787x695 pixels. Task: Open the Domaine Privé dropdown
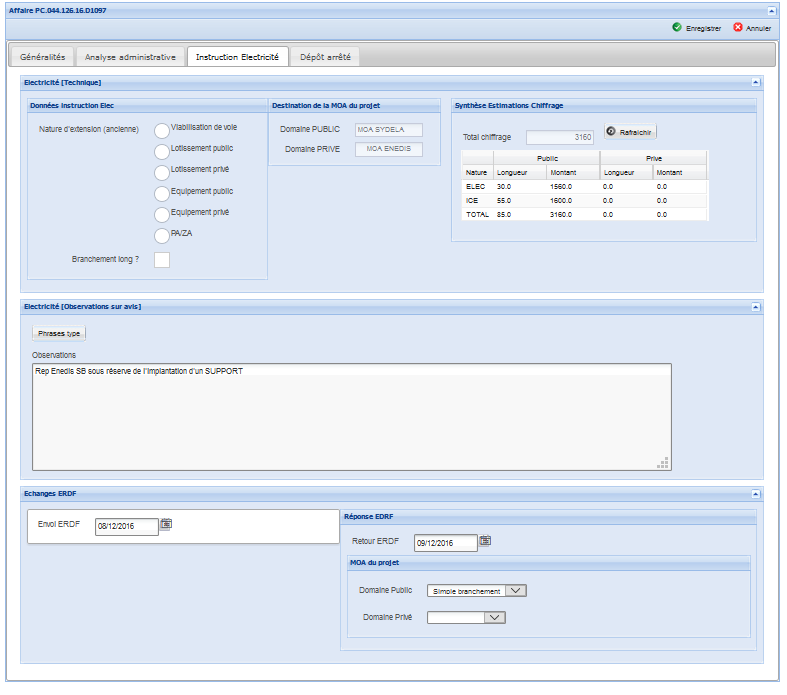[466, 617]
